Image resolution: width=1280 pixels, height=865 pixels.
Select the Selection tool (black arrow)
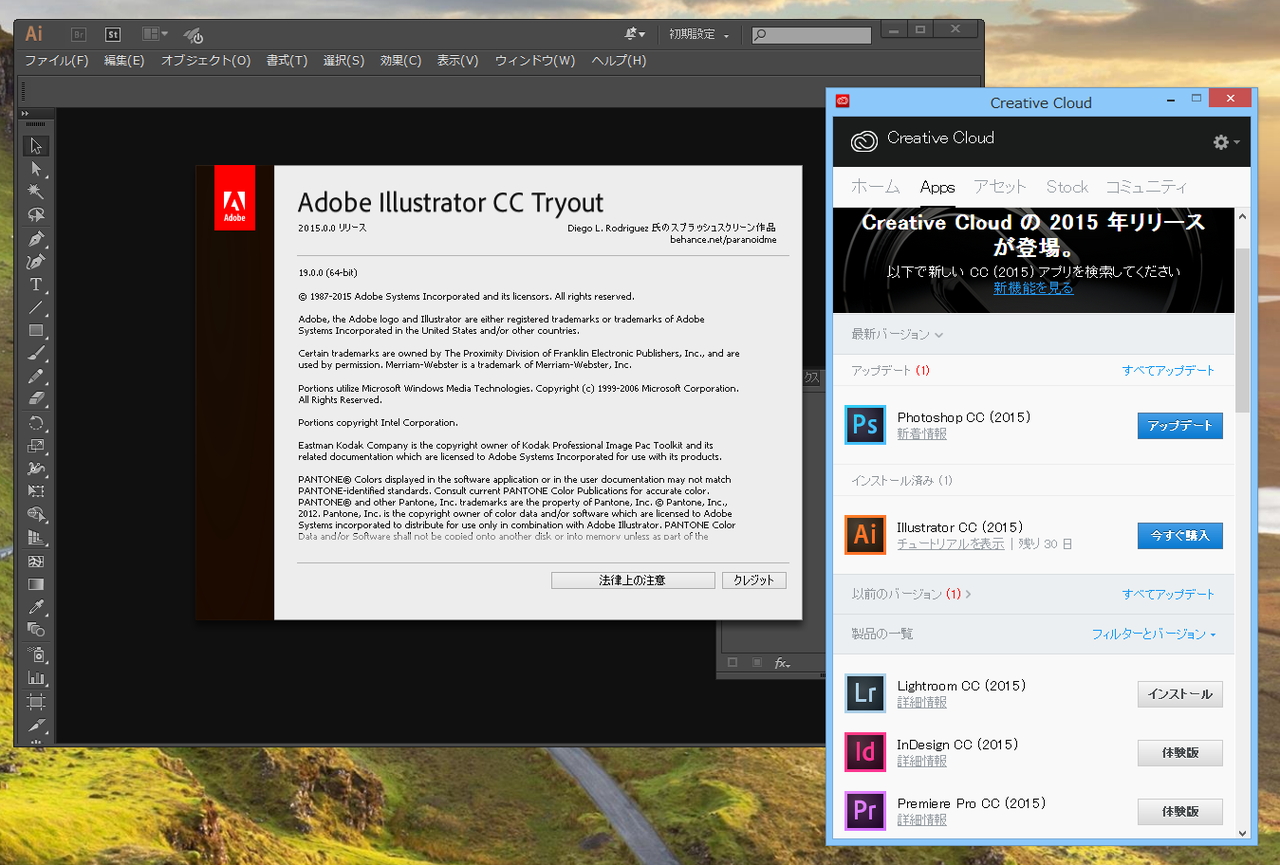point(36,146)
